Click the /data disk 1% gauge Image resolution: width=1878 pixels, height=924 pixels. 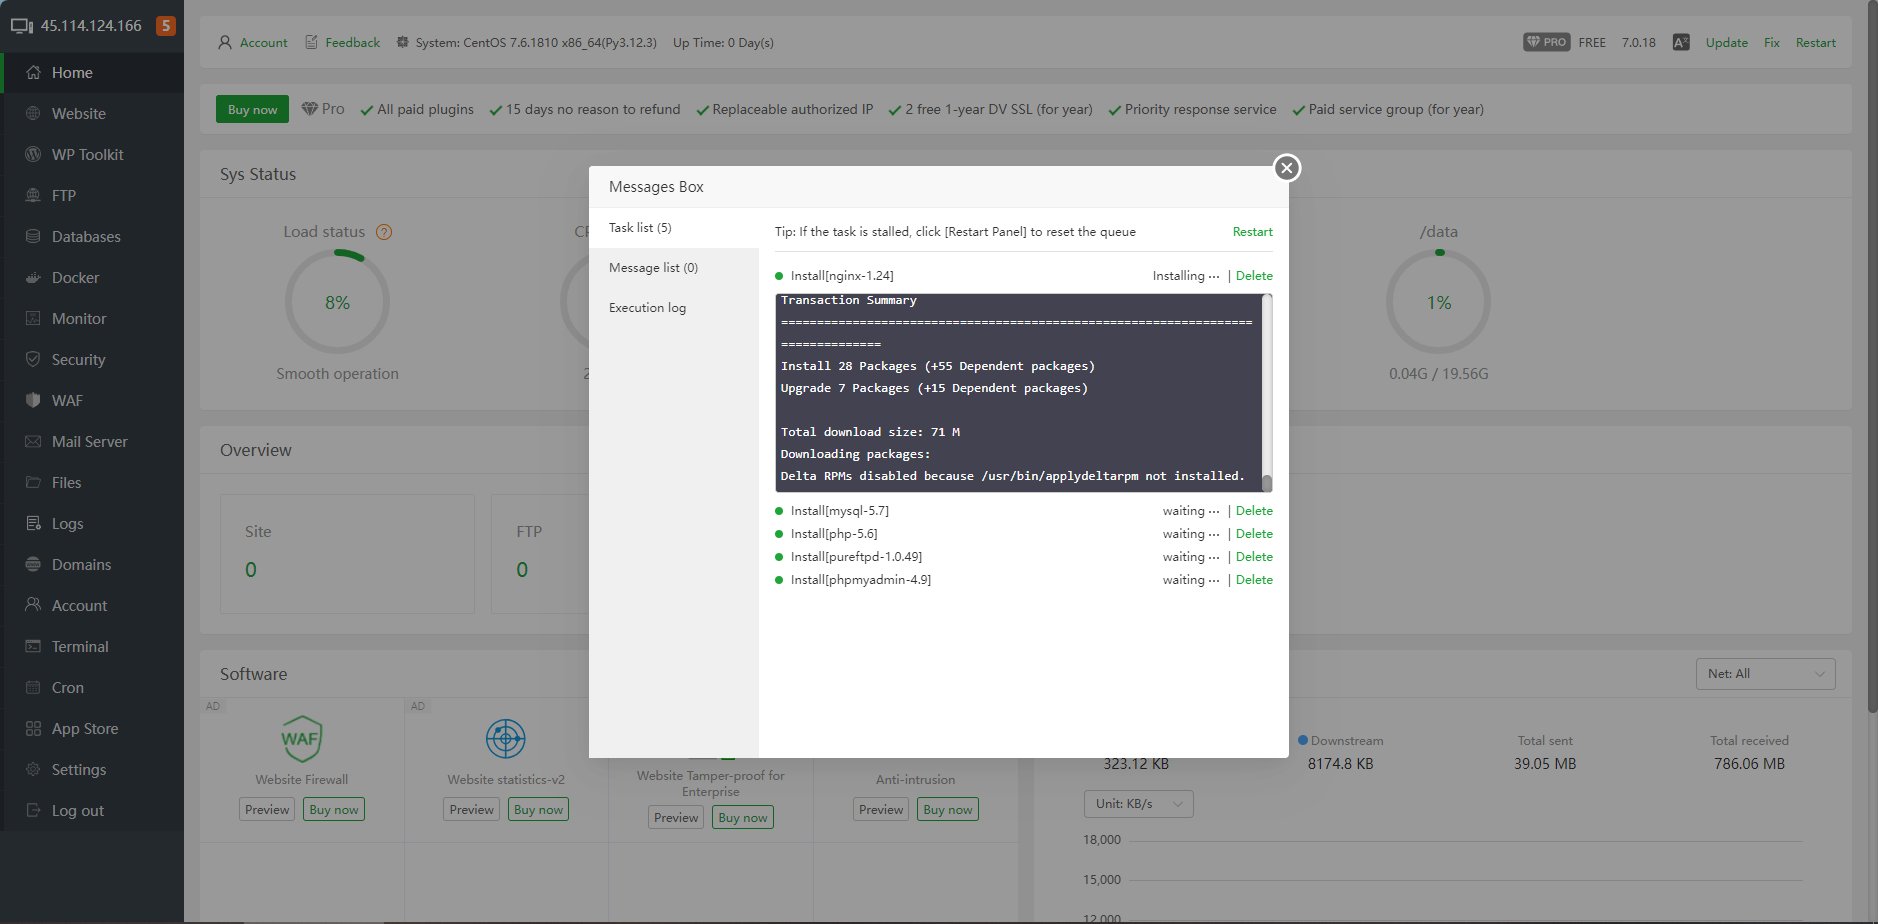point(1438,302)
